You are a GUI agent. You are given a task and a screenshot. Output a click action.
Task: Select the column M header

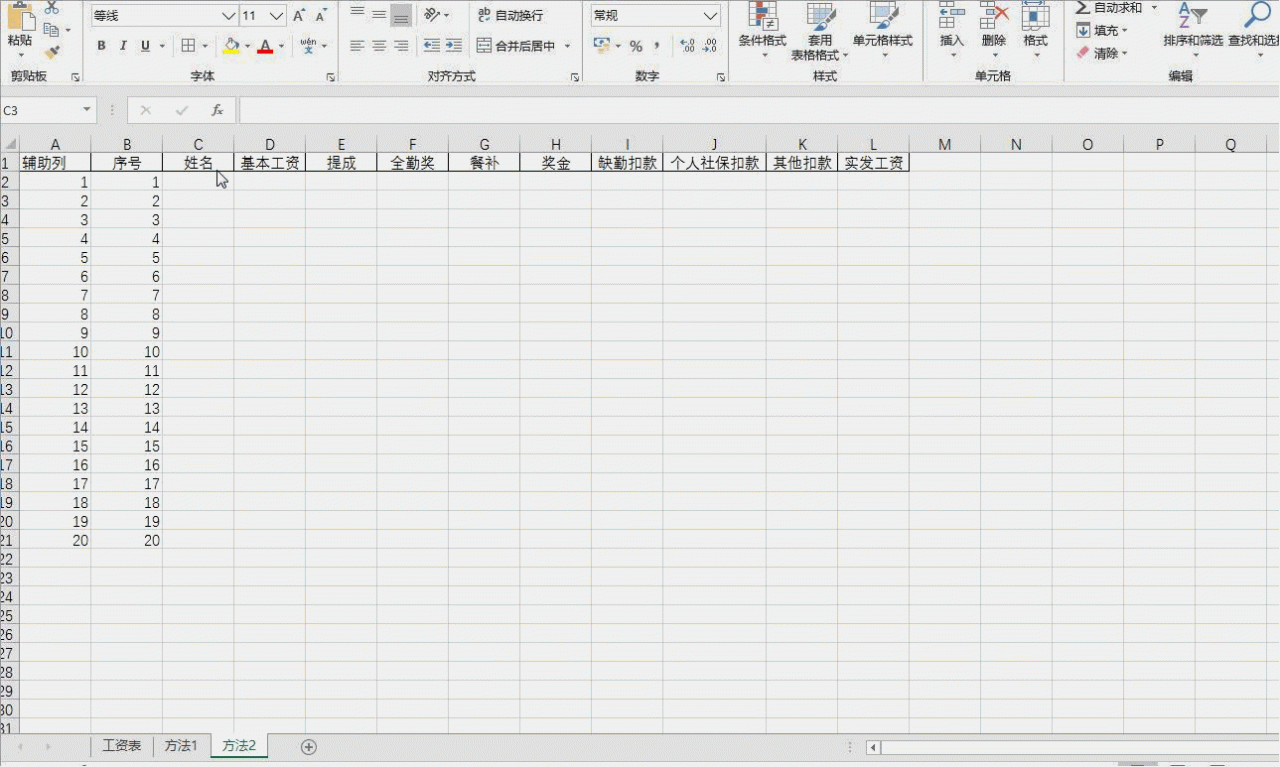point(944,144)
